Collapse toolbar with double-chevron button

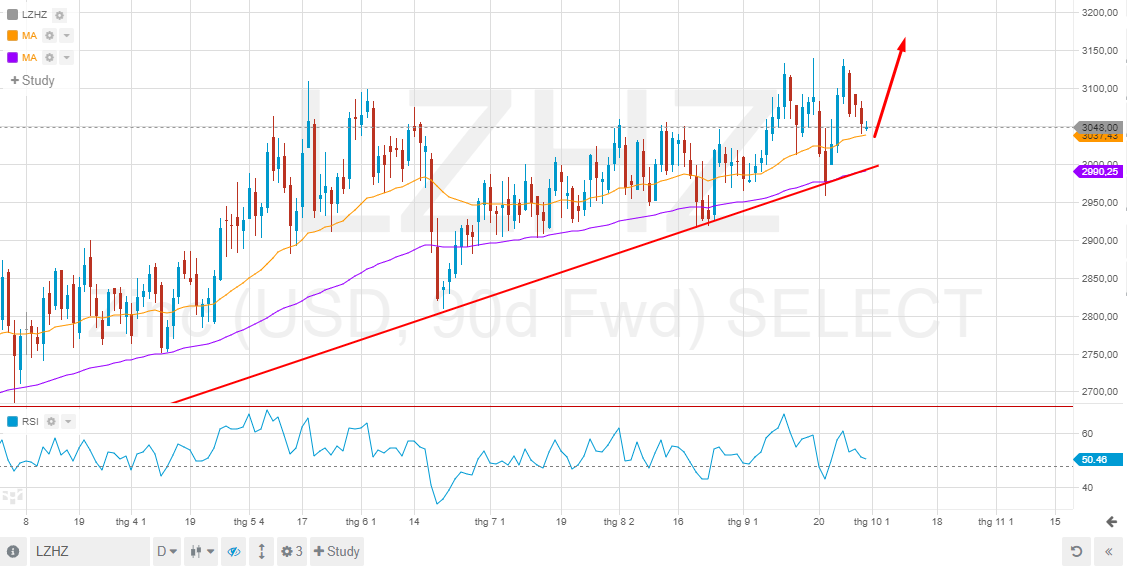[x=1109, y=552]
